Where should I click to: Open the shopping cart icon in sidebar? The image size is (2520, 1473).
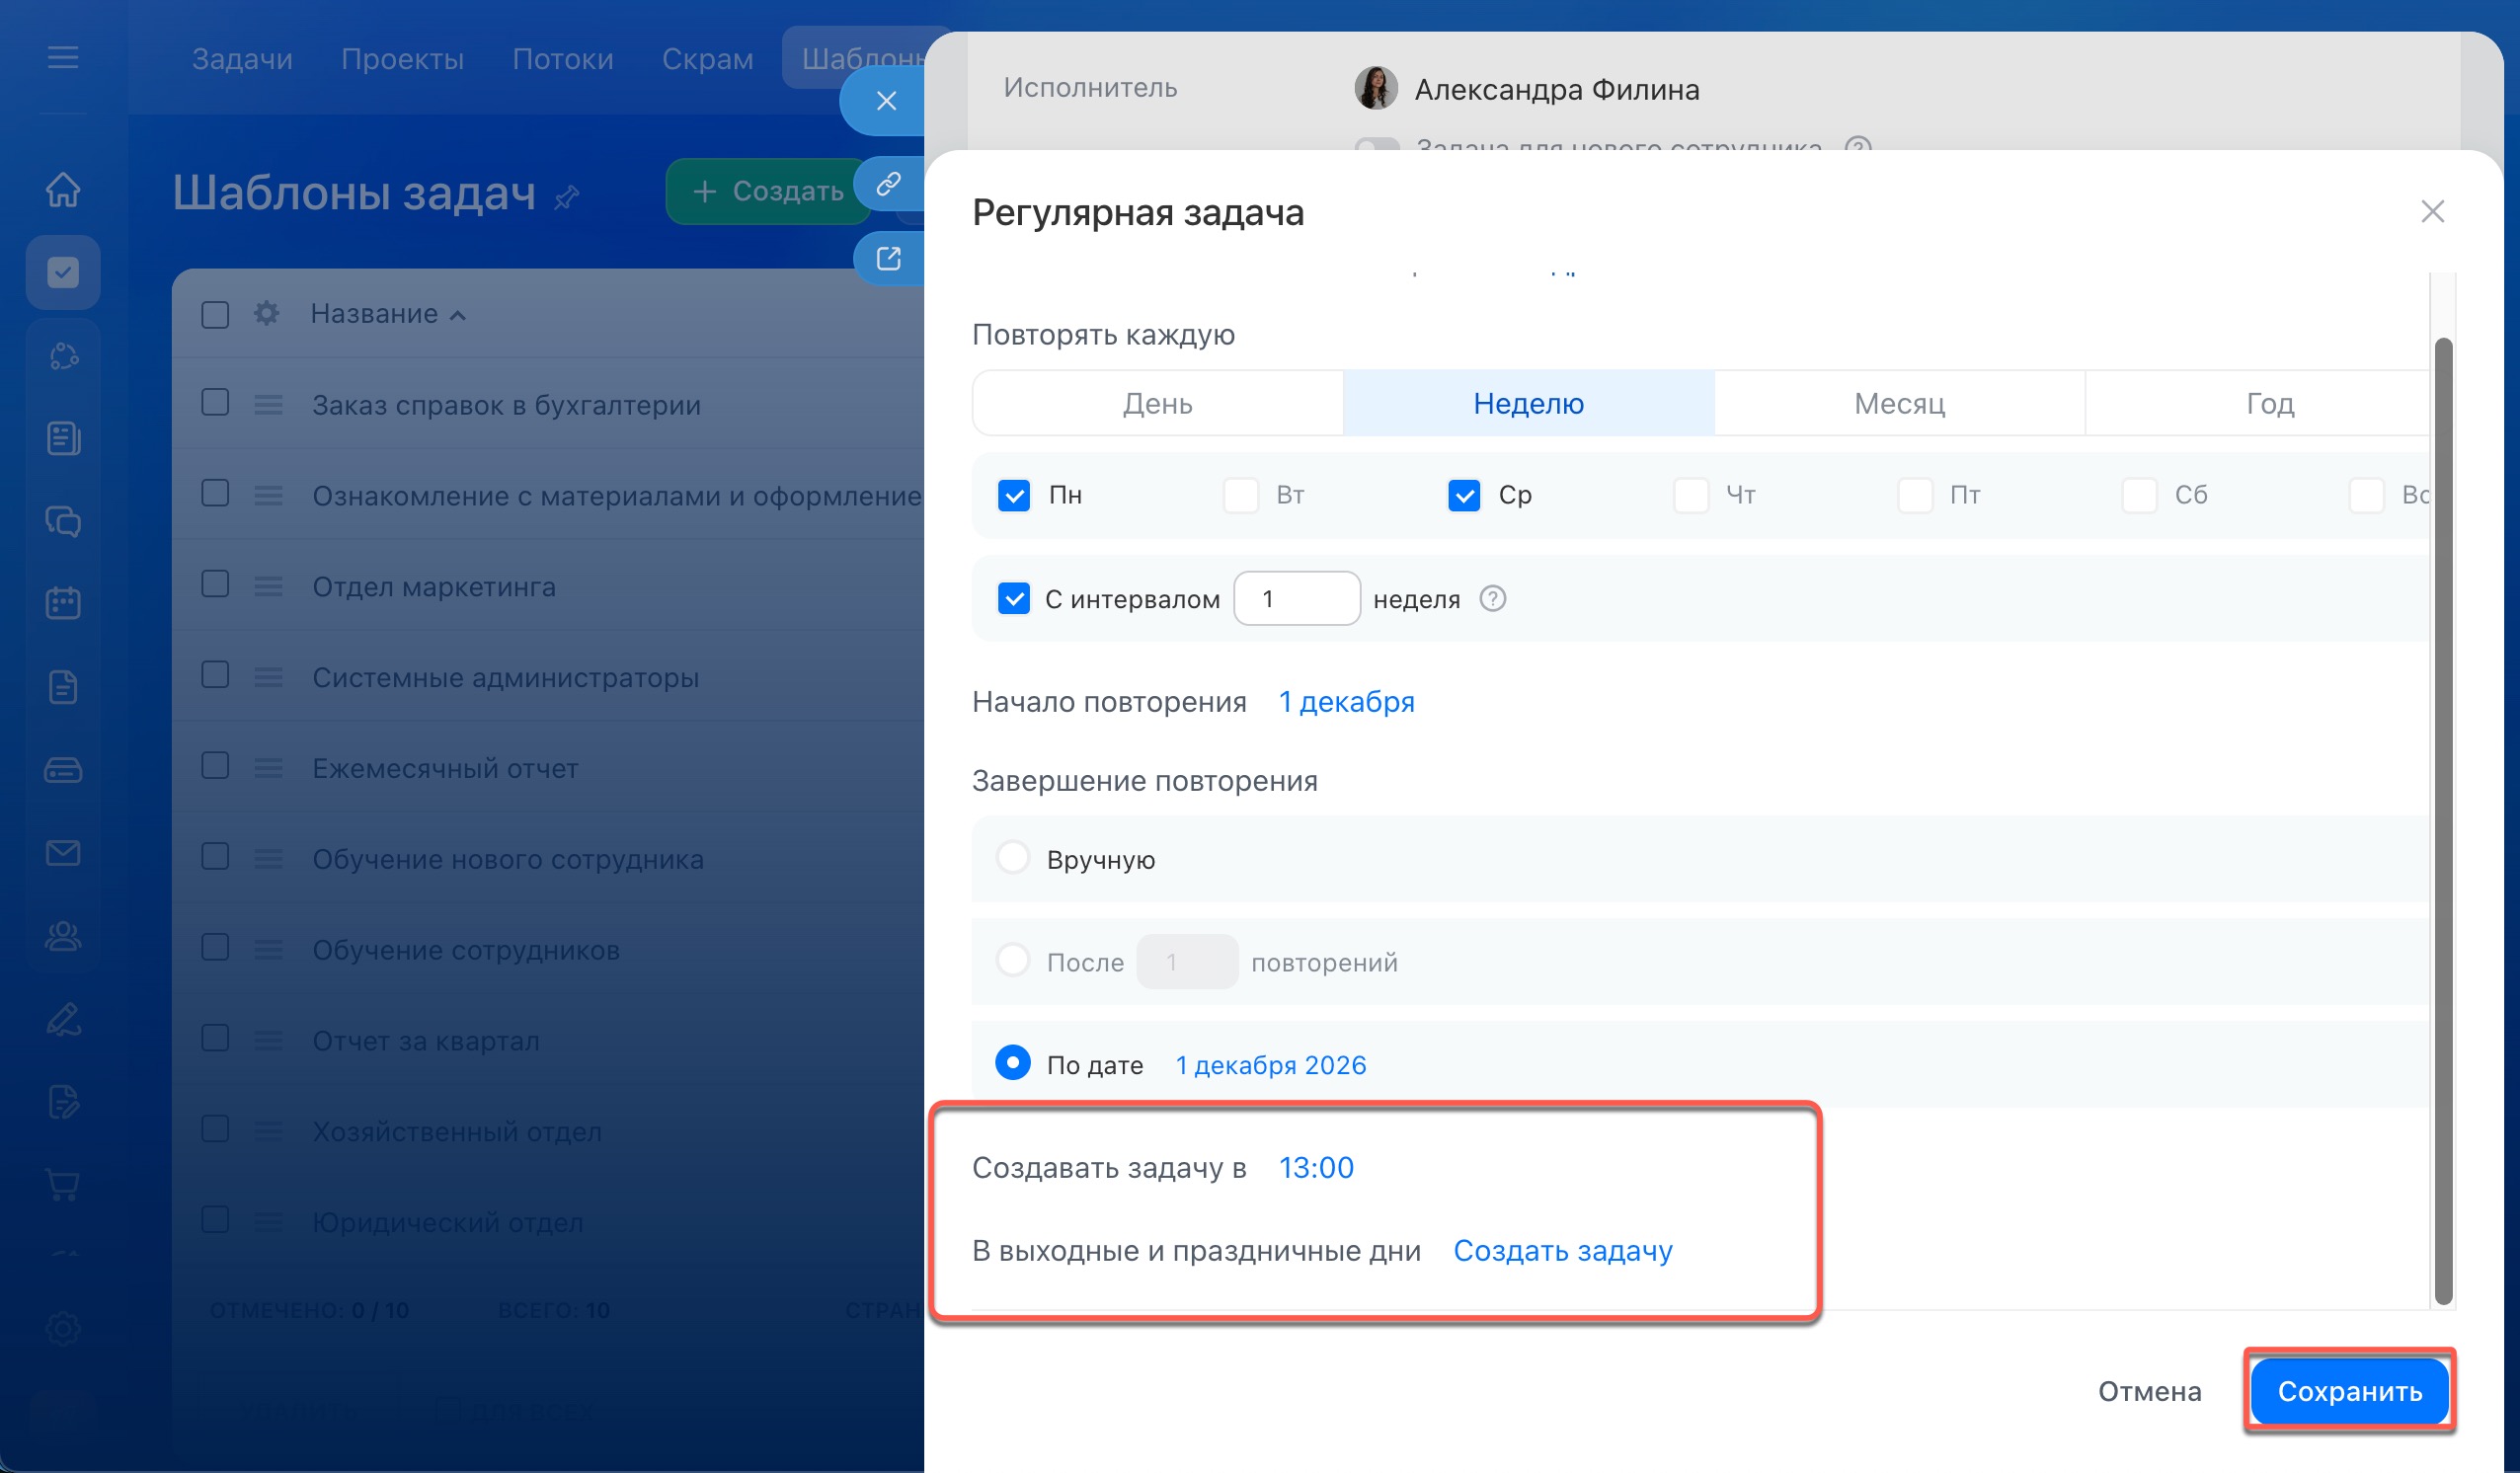[63, 1185]
